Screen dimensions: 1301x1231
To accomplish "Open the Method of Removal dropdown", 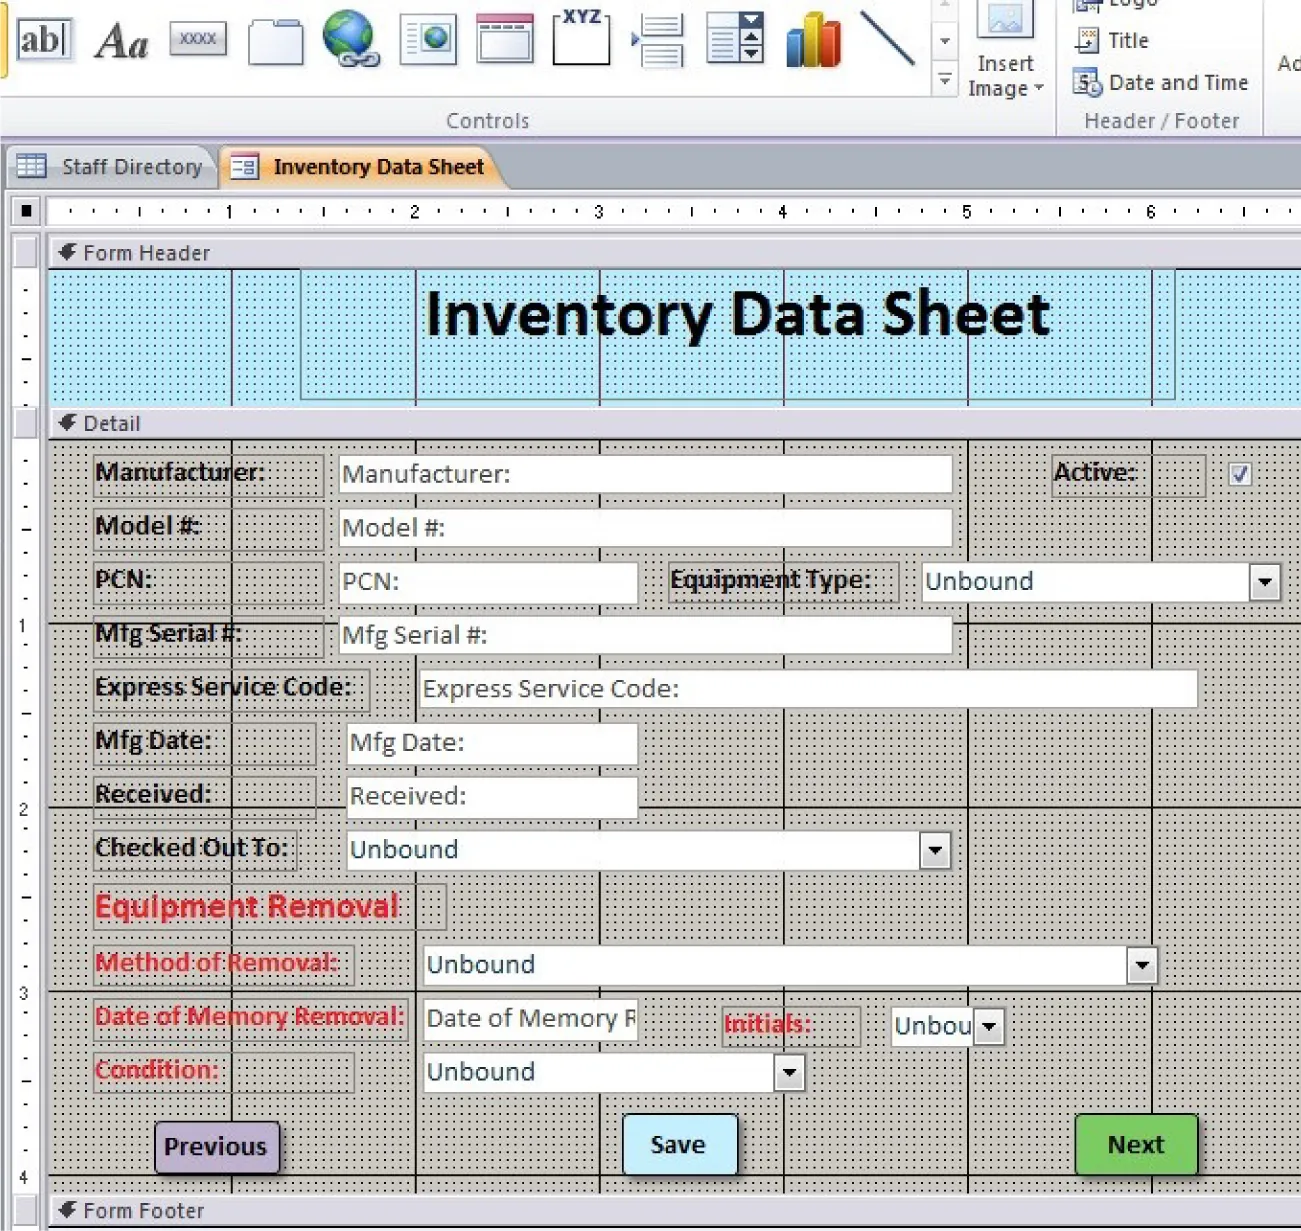I will point(1142,966).
